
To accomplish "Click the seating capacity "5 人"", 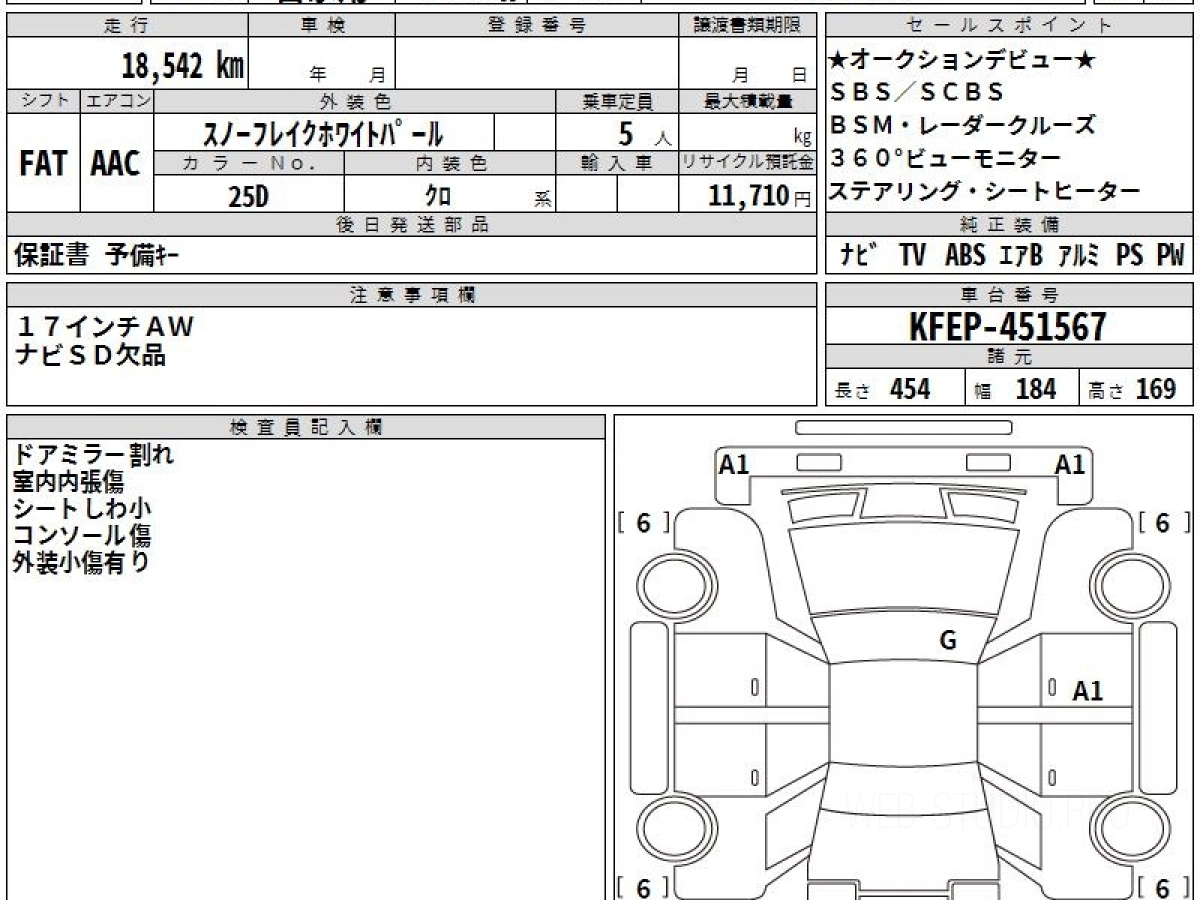I will 644,133.
